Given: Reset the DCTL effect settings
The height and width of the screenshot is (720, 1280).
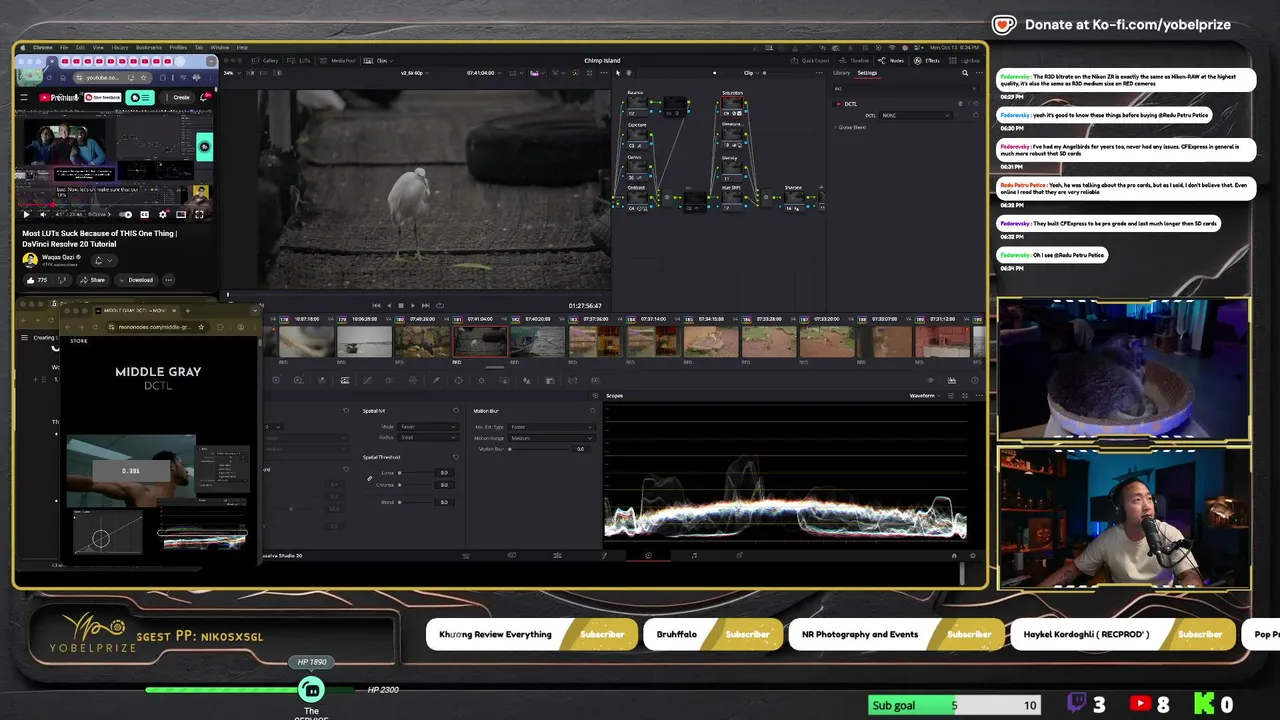Looking at the screenshot, I should (x=976, y=104).
